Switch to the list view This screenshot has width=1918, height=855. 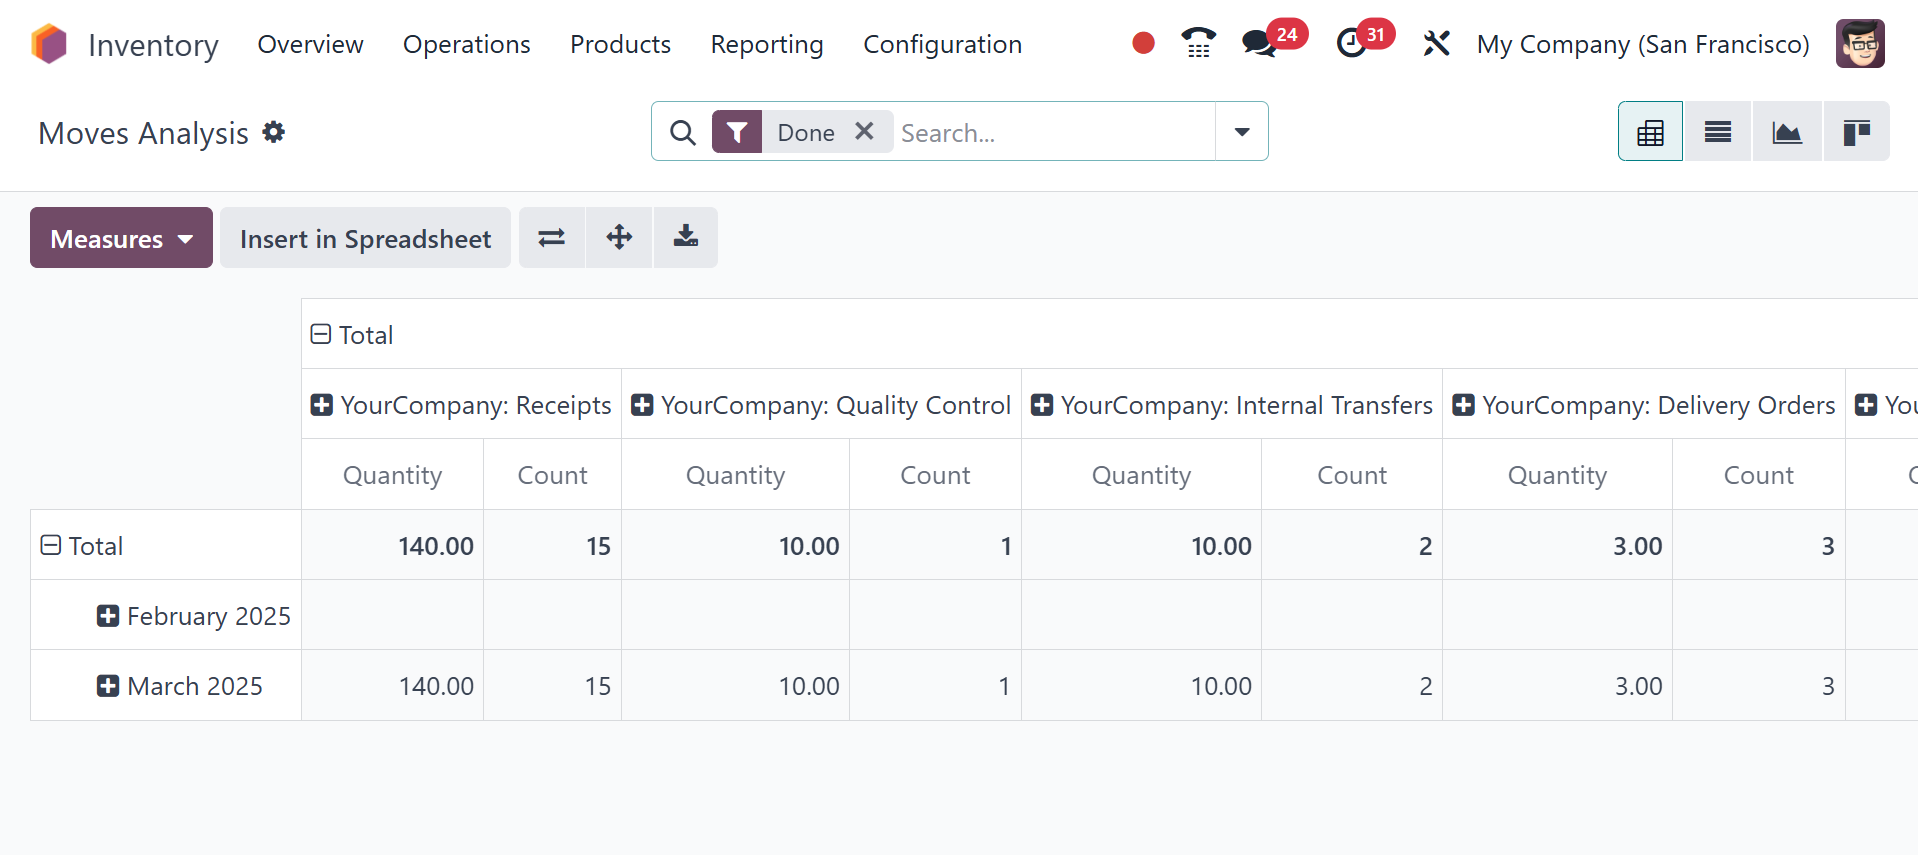[x=1717, y=132]
